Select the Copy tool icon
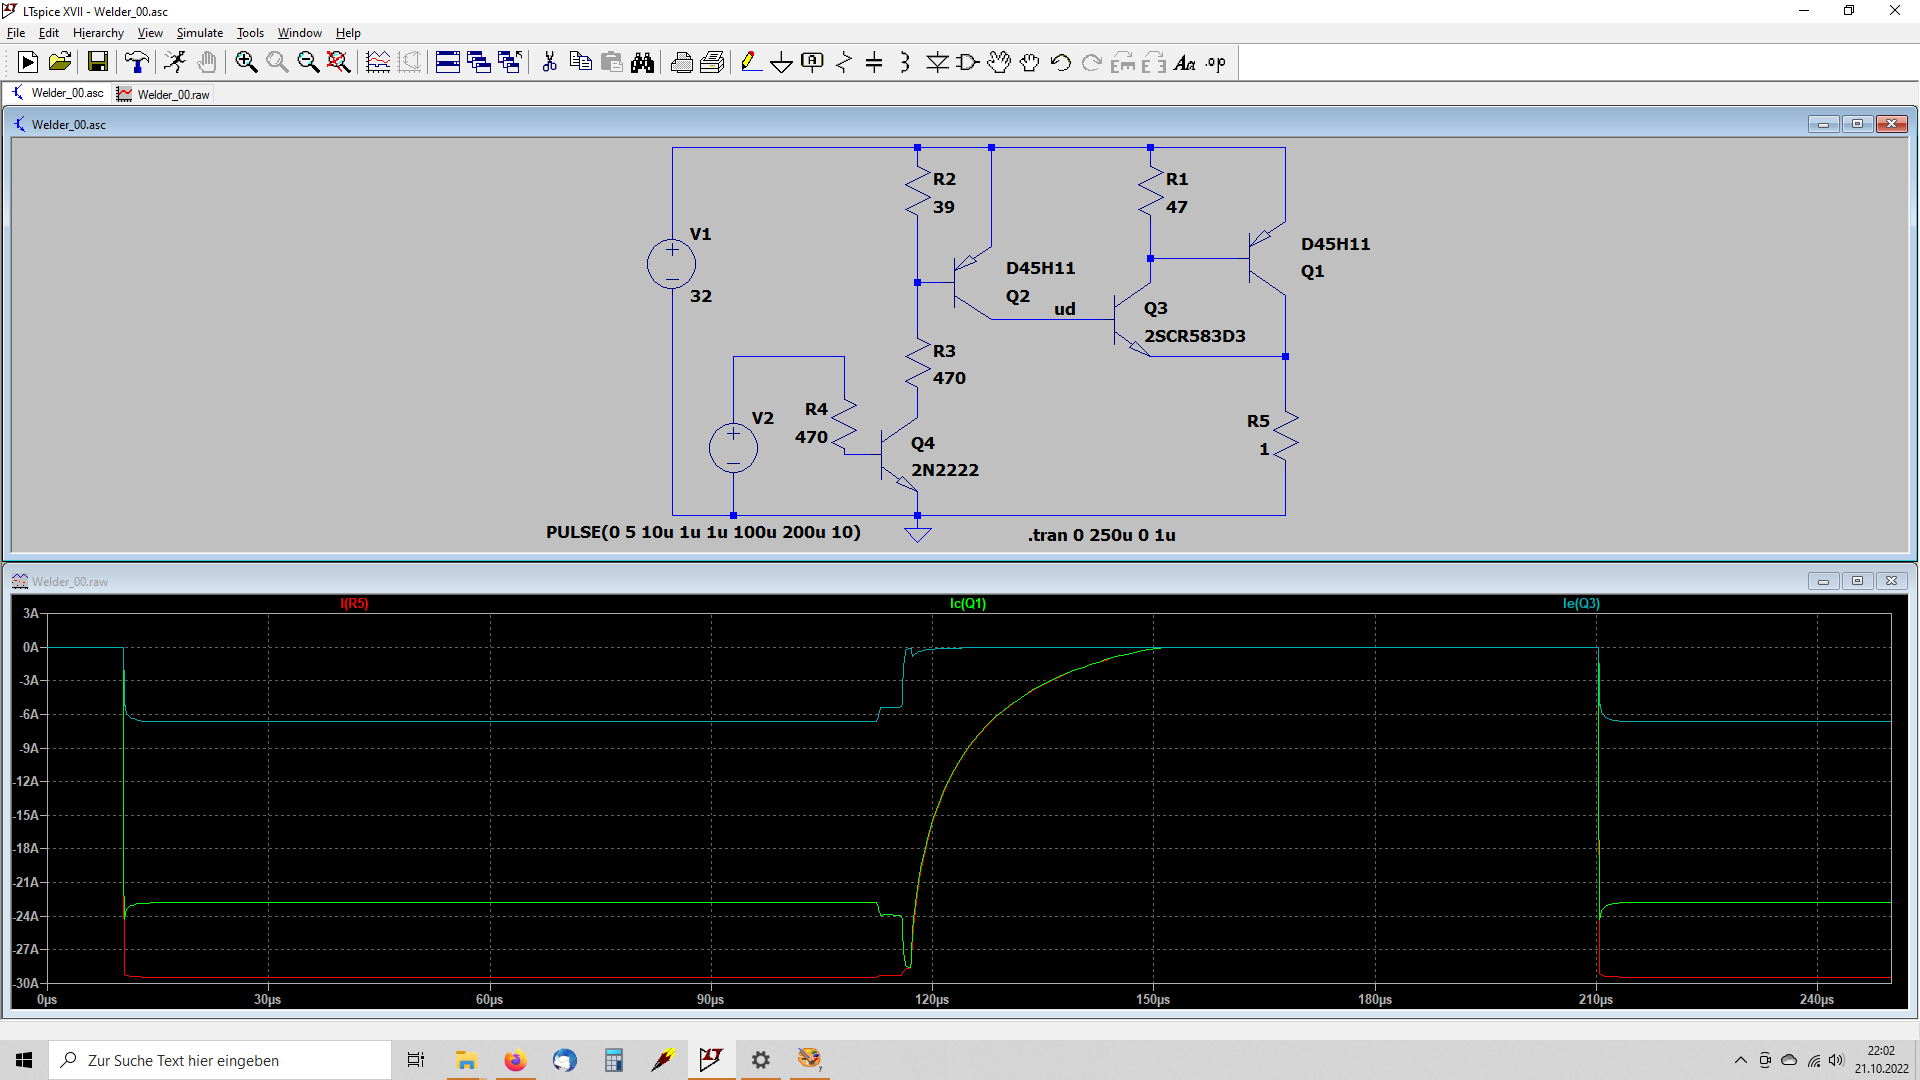This screenshot has width=1920, height=1080. (580, 63)
